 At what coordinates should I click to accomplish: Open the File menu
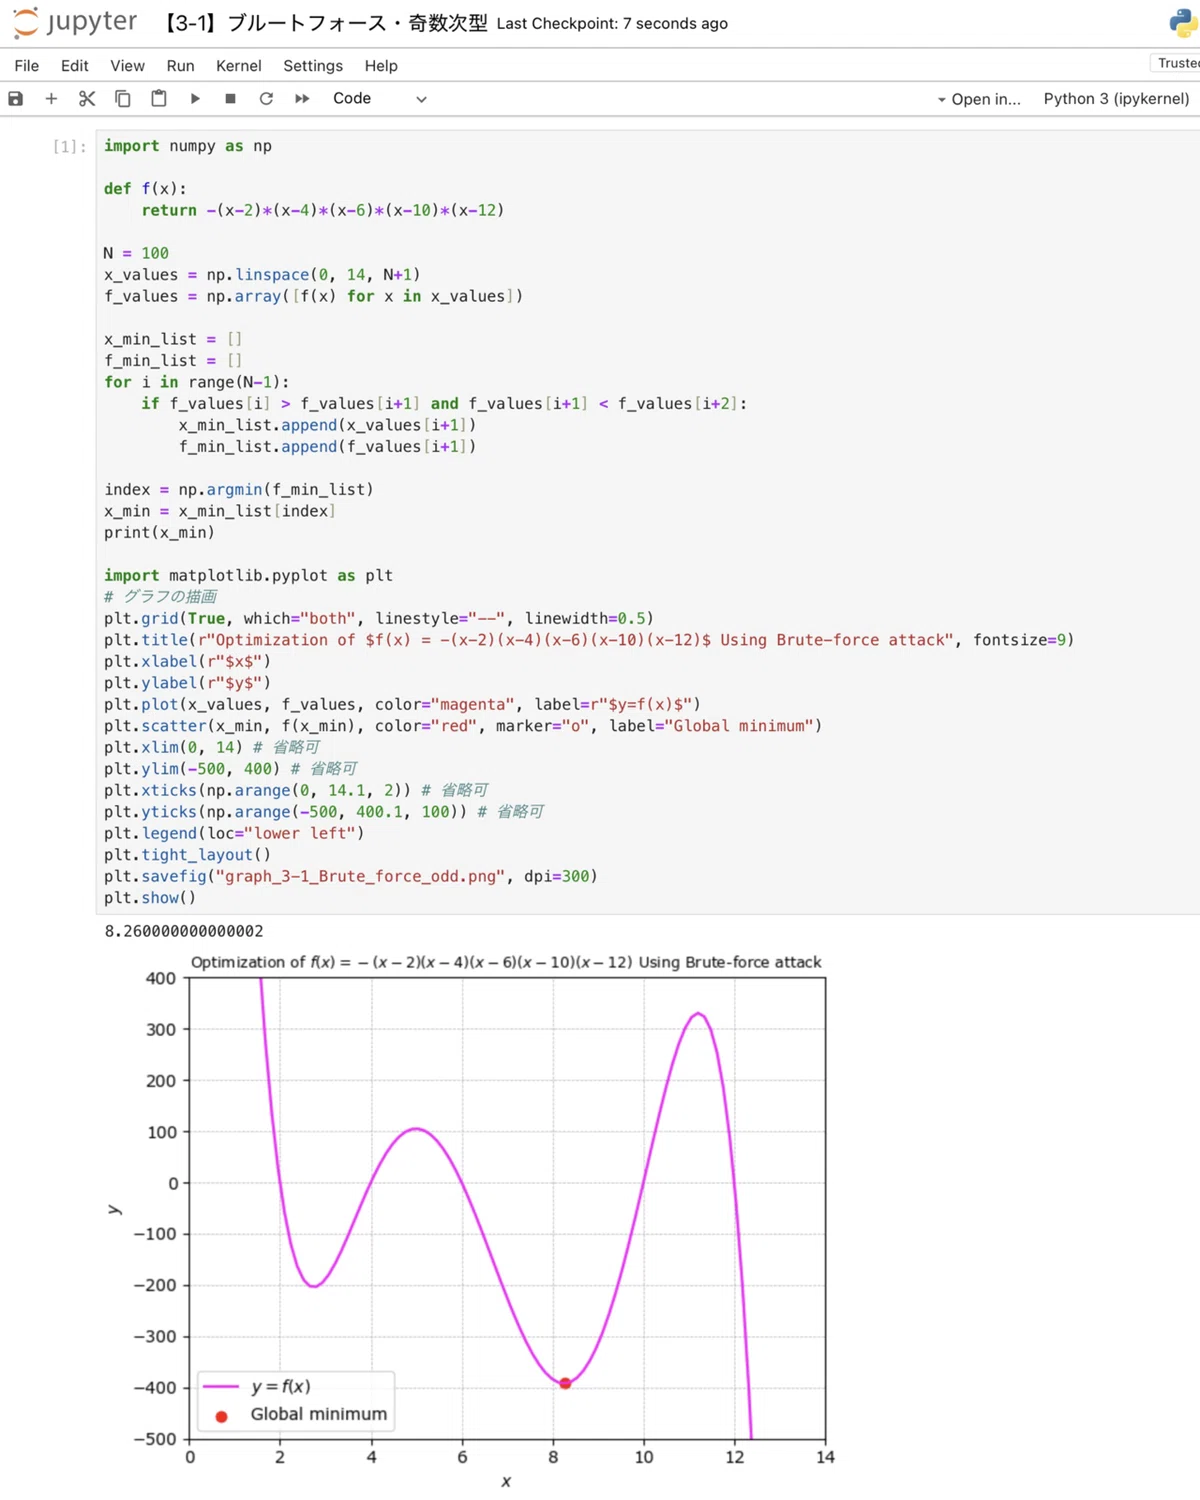[27, 66]
